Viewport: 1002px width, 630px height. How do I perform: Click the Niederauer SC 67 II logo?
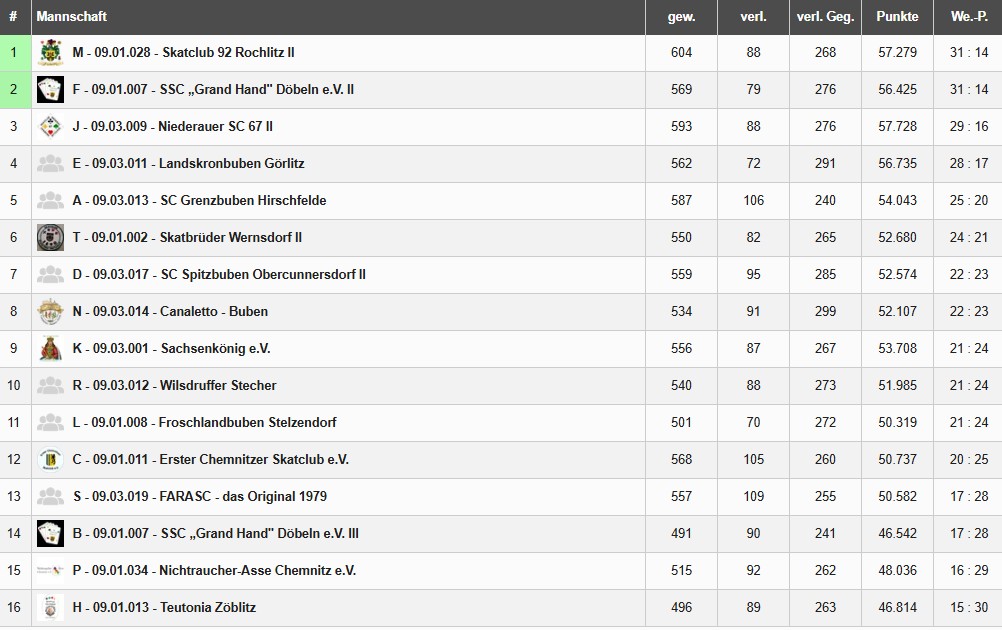(50, 126)
